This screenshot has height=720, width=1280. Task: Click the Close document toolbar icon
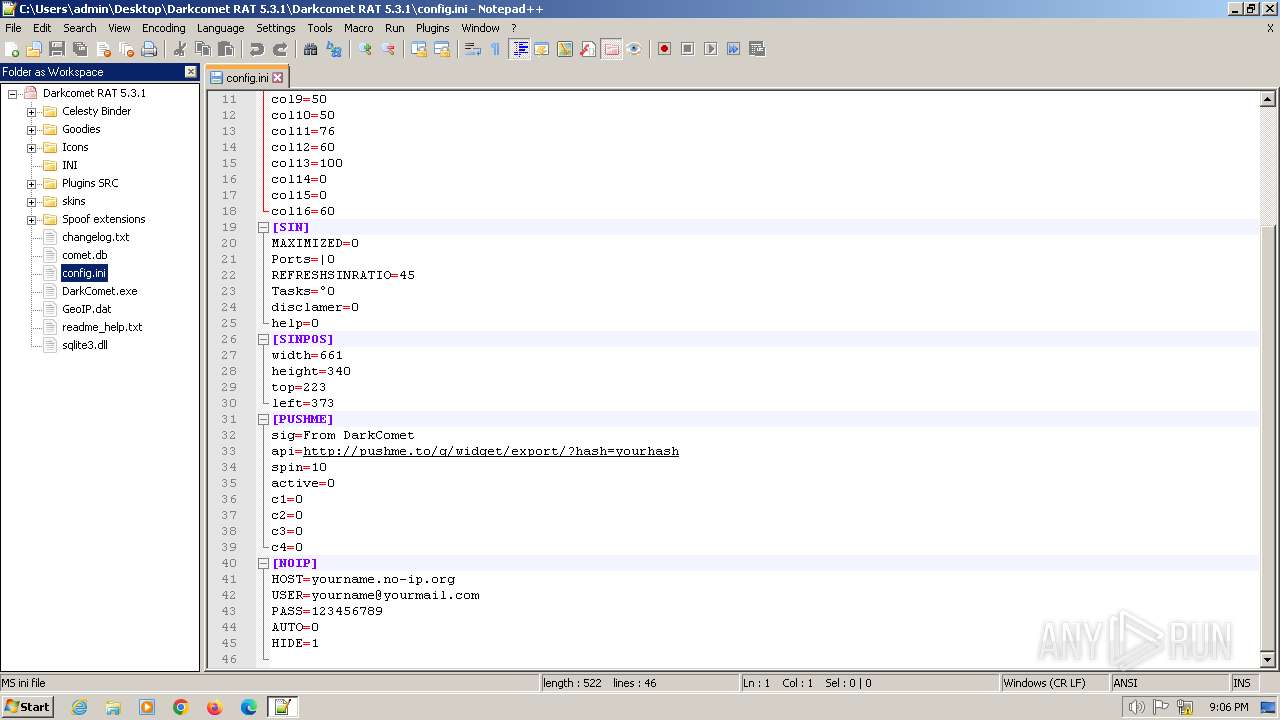coord(103,49)
